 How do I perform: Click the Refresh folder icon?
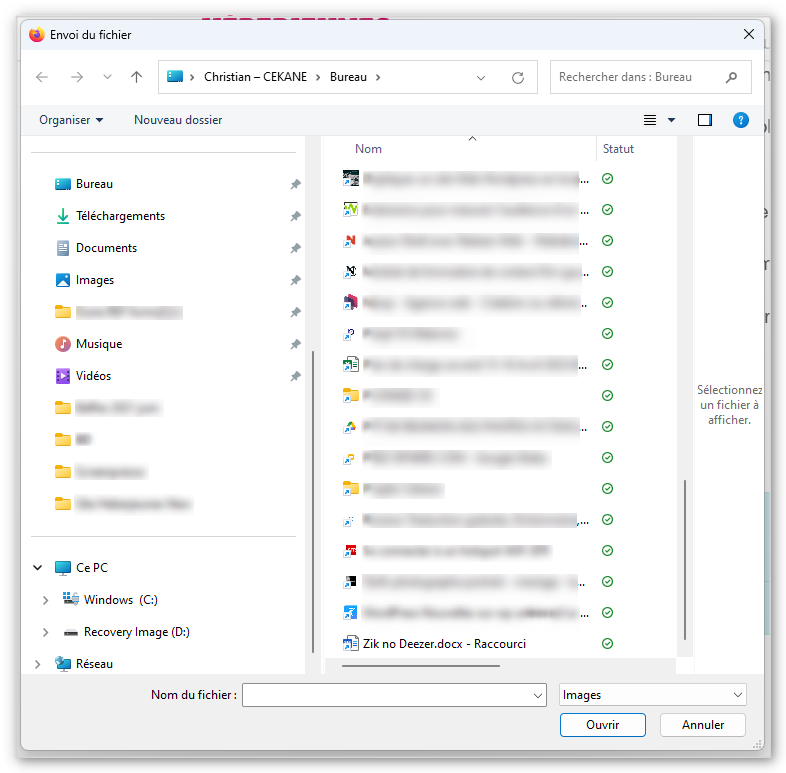click(517, 77)
